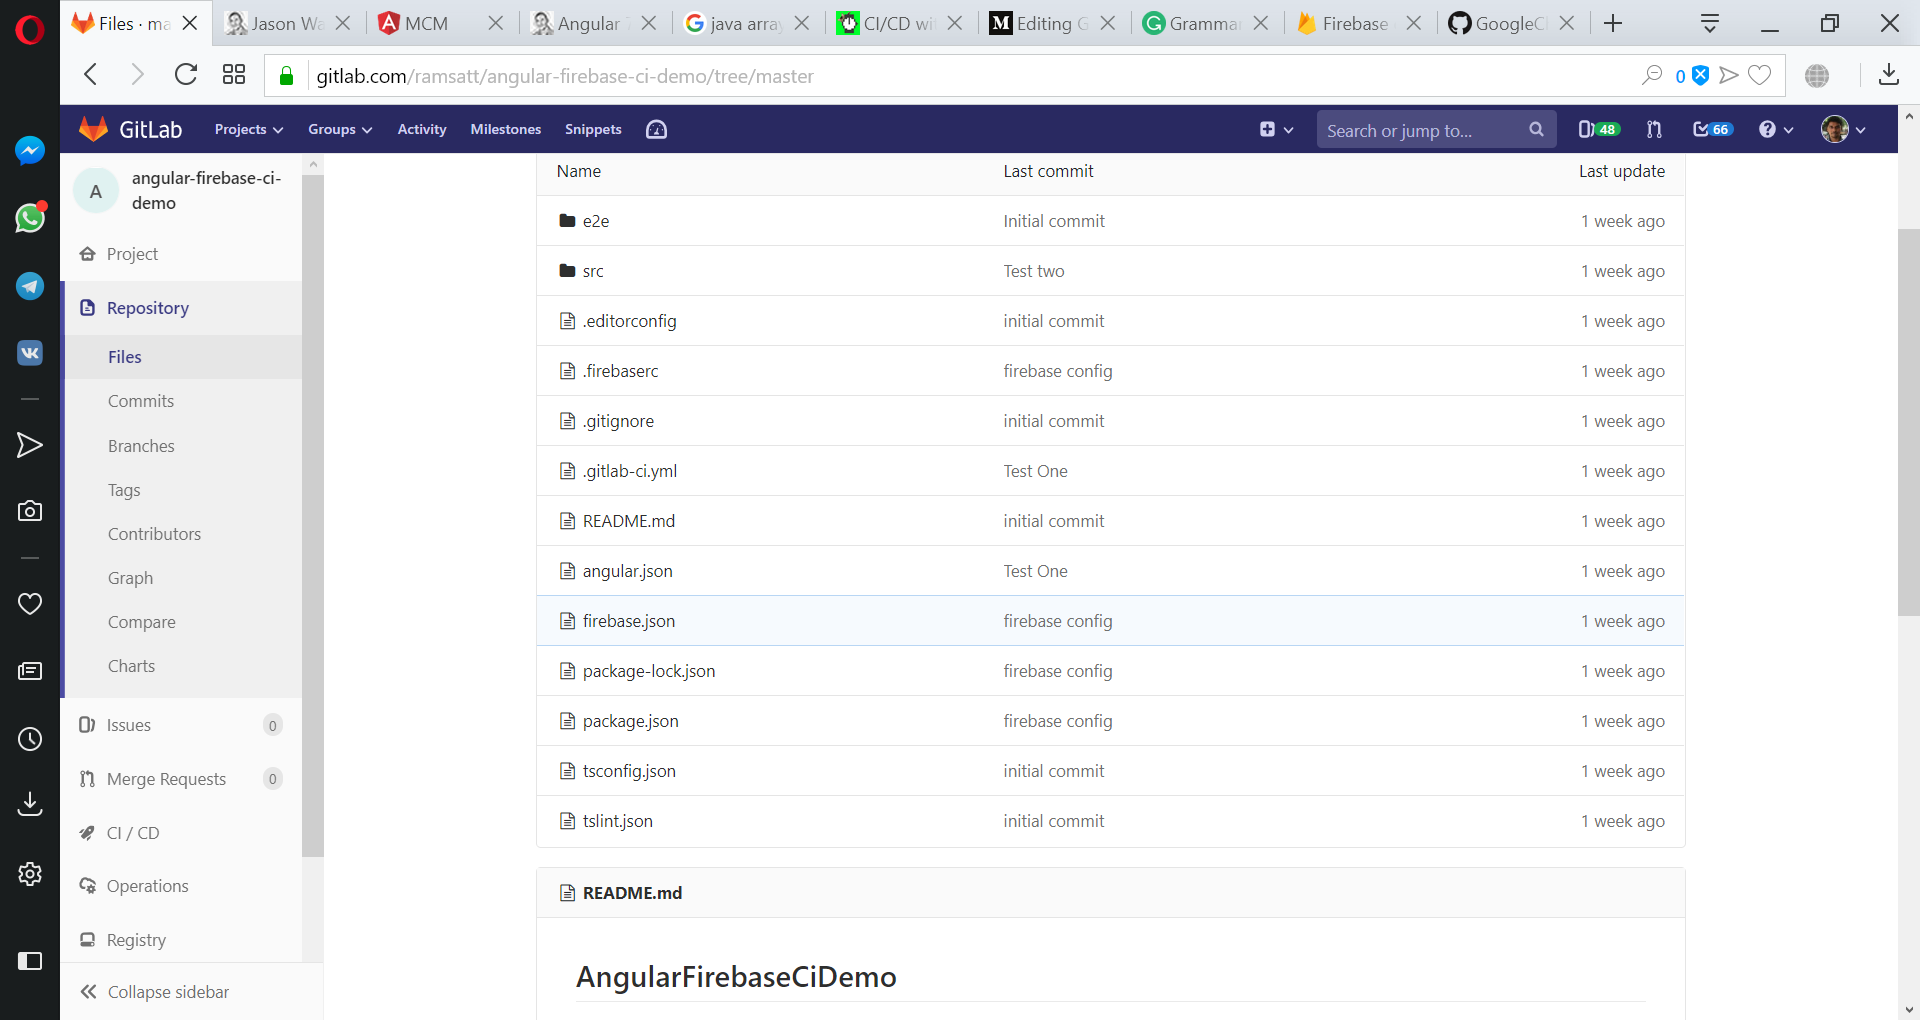The height and width of the screenshot is (1020, 1920).
Task: Open the CI / CD rocket section
Action: 132,832
